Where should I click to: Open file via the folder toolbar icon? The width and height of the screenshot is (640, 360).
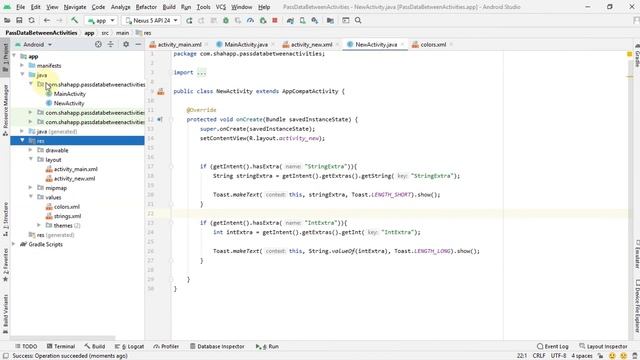point(7,20)
